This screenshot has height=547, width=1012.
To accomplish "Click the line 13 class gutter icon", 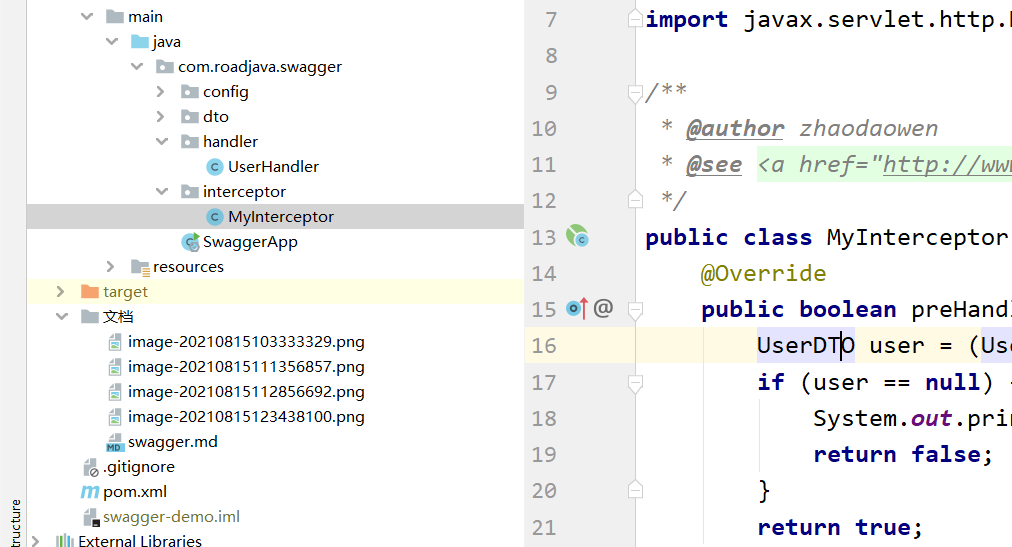I will pos(577,237).
